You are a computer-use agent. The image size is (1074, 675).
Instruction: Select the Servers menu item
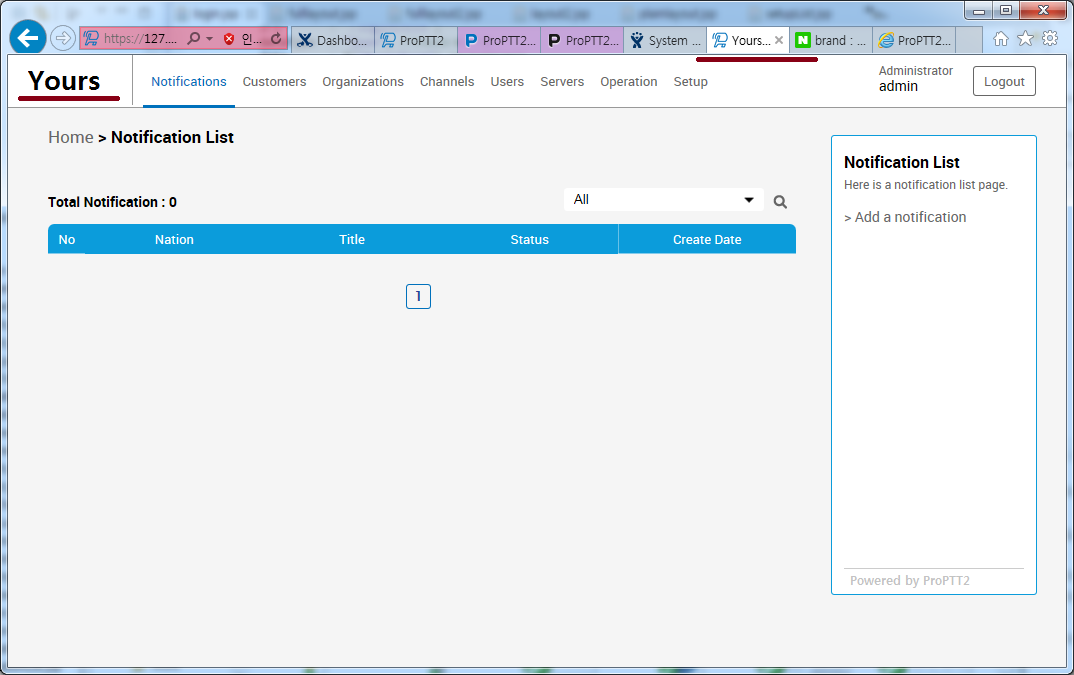pos(562,82)
